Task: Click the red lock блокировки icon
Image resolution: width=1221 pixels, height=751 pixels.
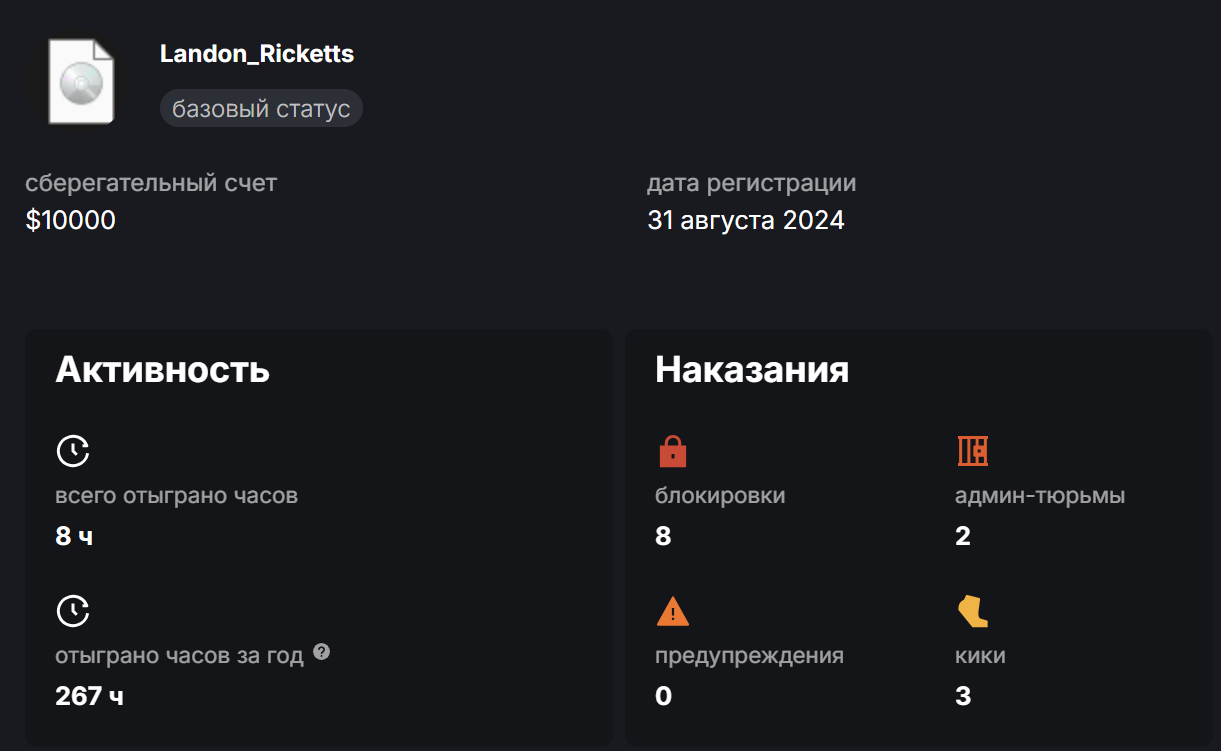Action: [x=673, y=451]
